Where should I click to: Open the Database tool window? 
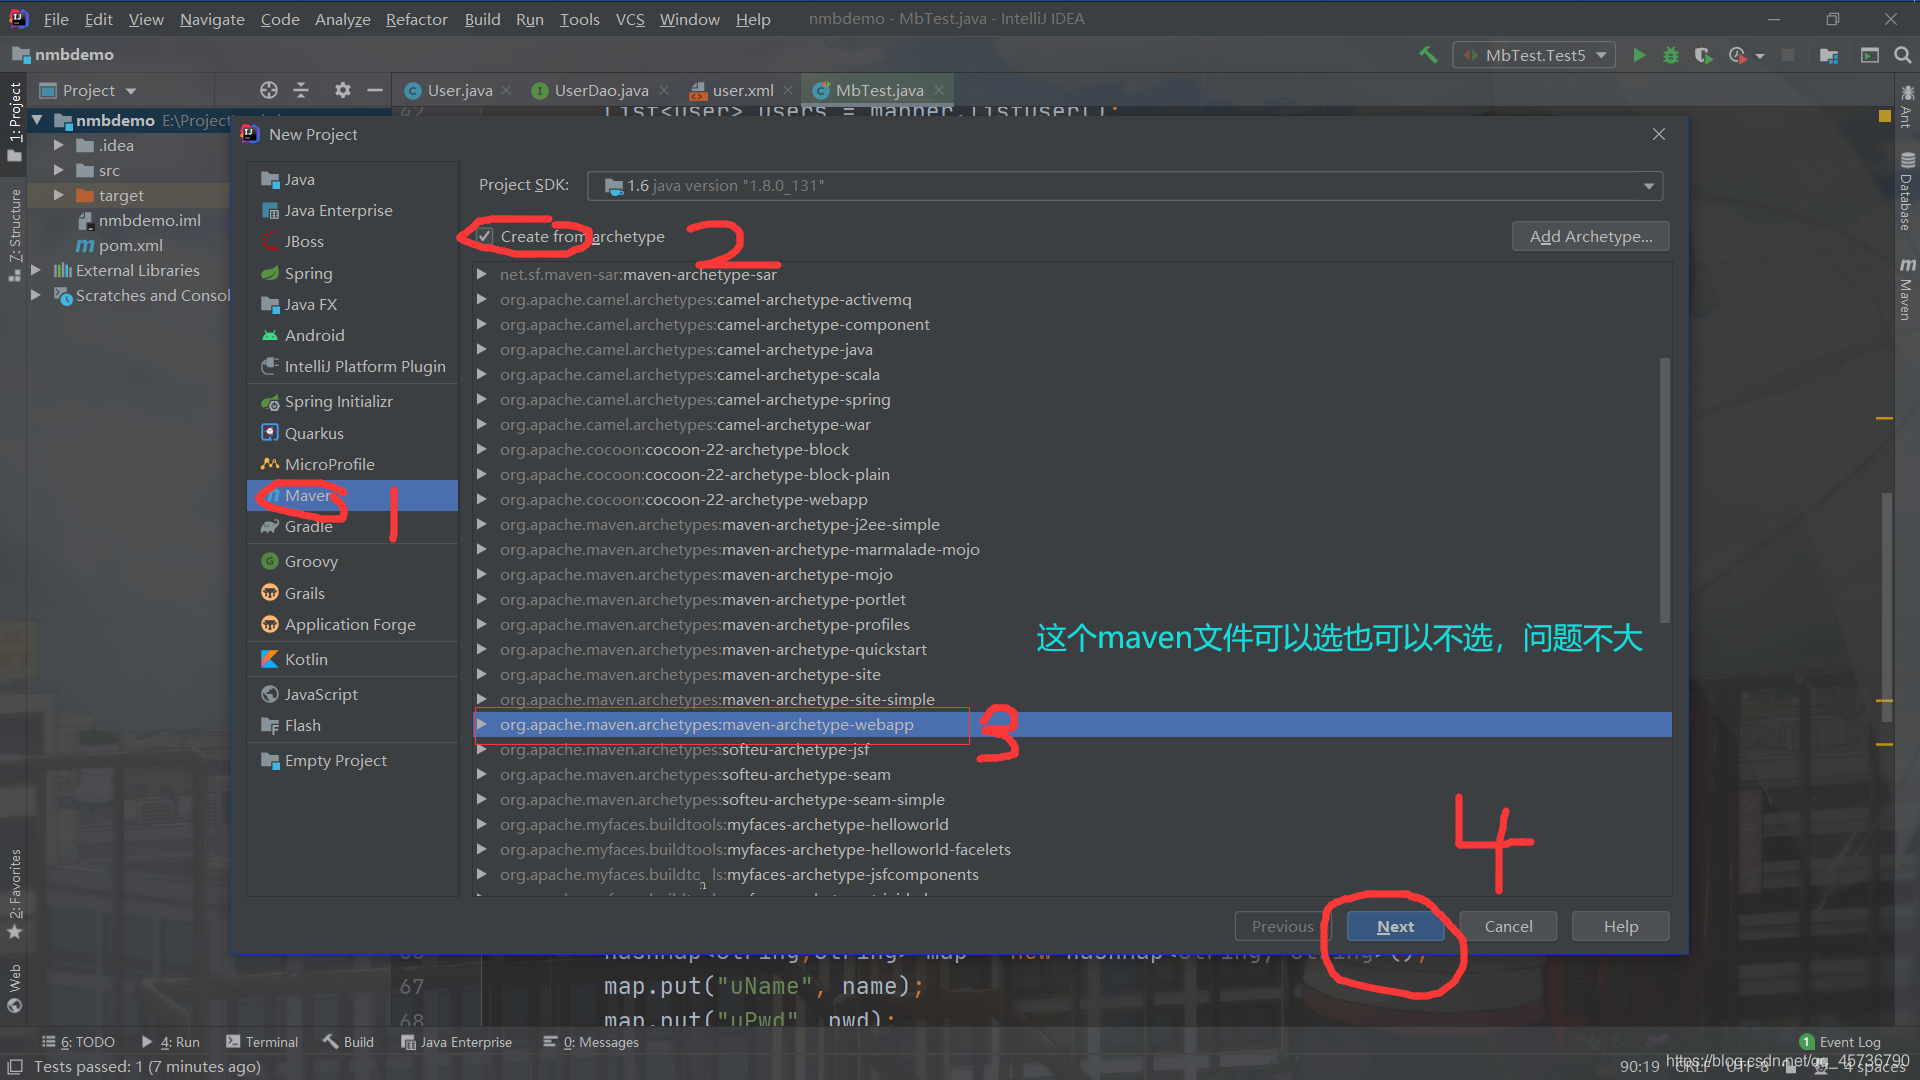(1907, 192)
